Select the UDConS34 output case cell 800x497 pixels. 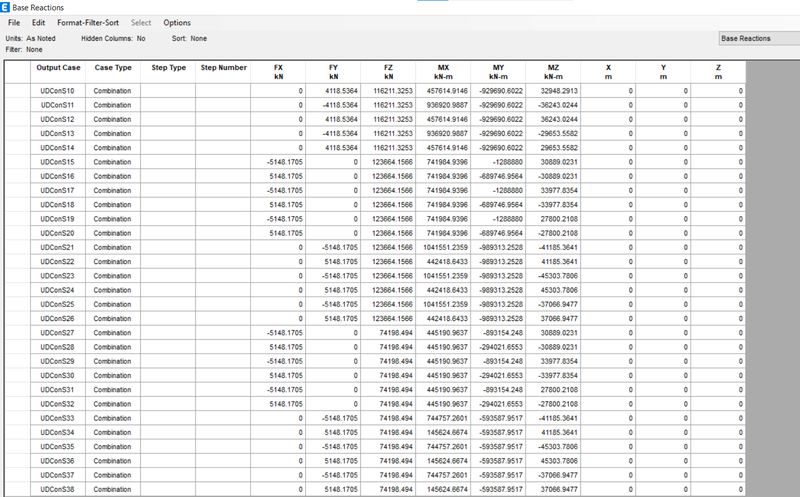click(x=58, y=433)
